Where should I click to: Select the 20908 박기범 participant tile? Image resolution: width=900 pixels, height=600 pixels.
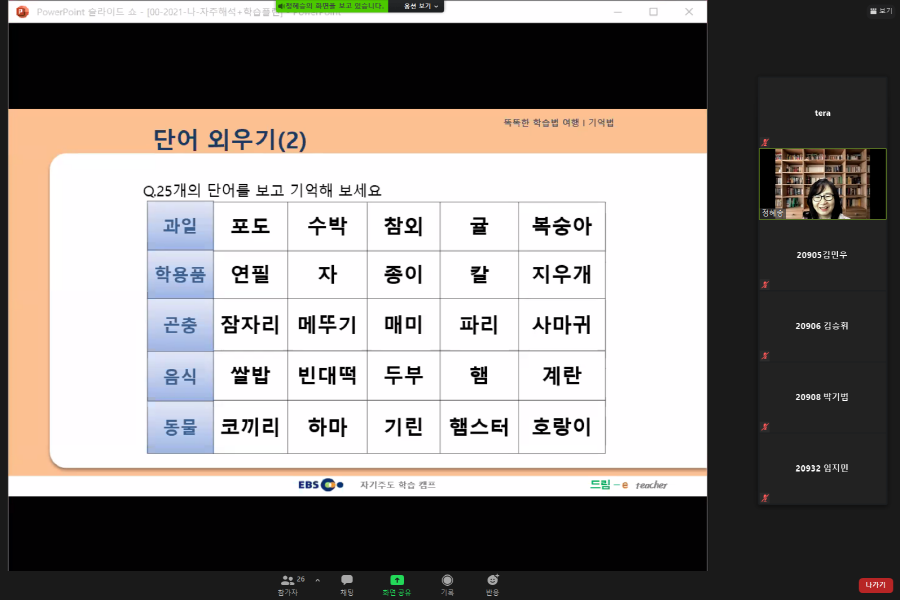[823, 397]
